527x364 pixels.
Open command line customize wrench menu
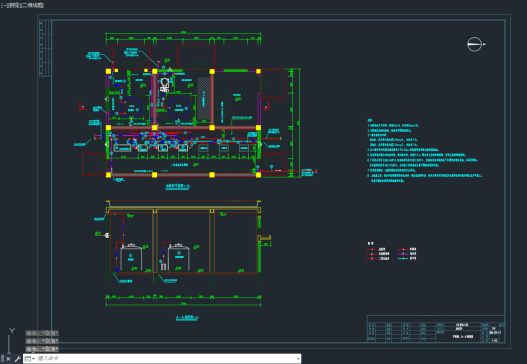17,359
